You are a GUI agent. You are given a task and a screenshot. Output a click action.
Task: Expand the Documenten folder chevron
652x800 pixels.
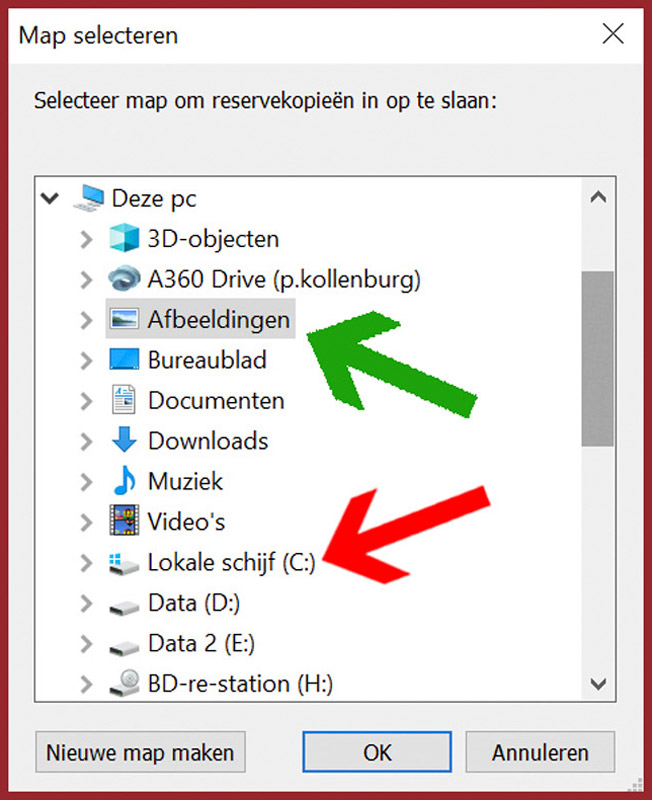tap(85, 401)
